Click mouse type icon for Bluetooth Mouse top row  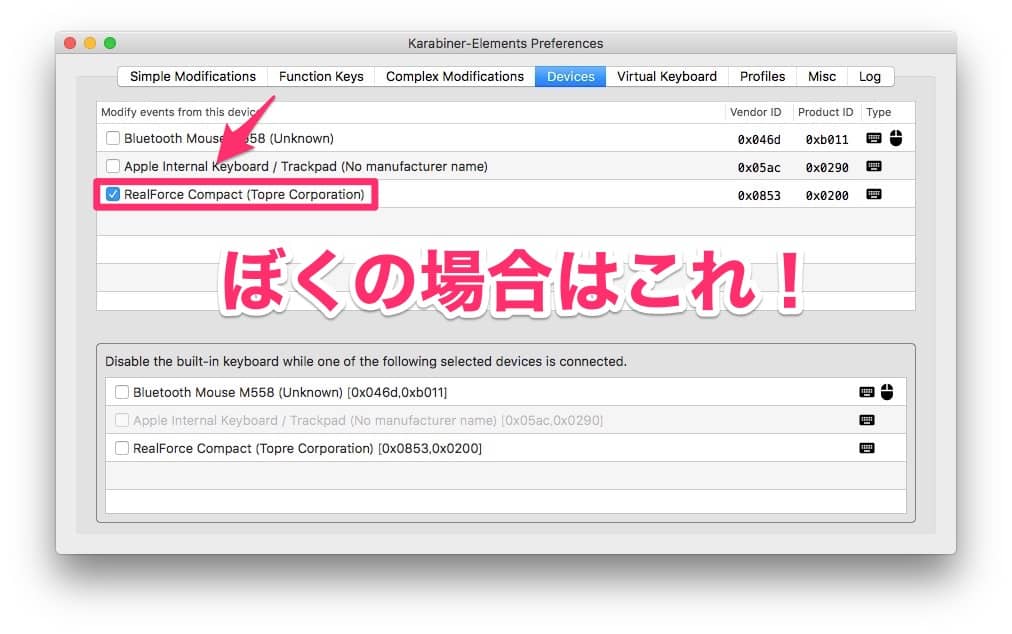click(x=896, y=138)
